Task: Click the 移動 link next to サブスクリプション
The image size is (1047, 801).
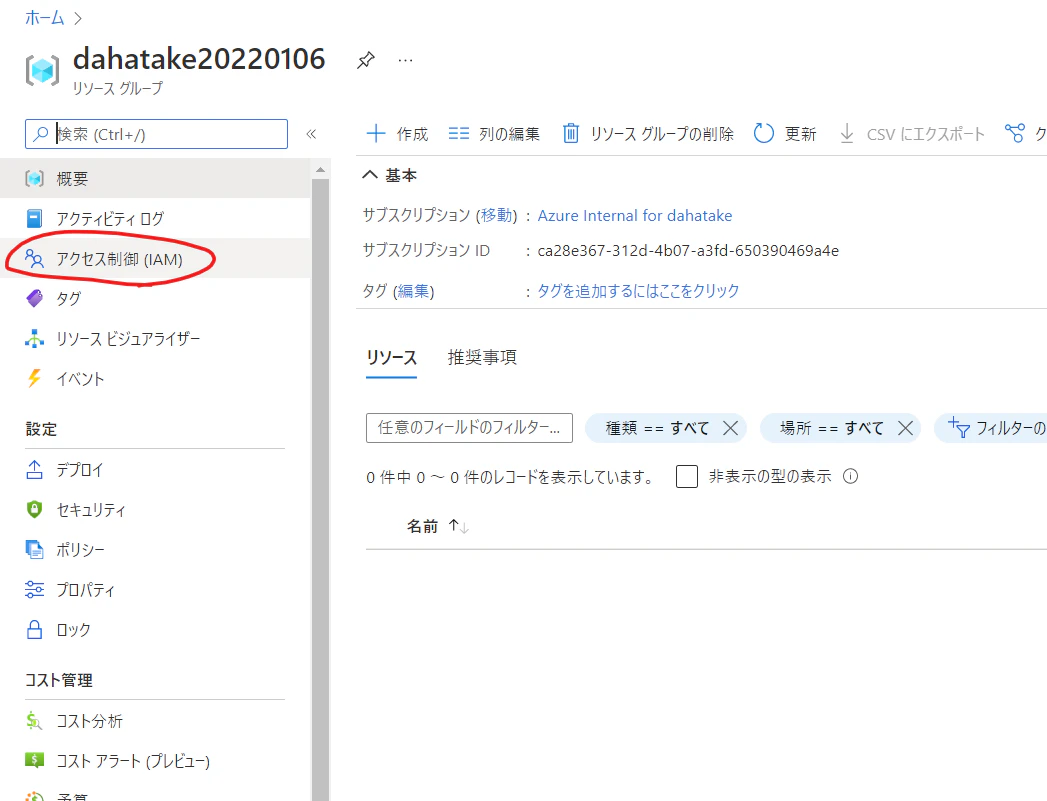Action: click(x=497, y=215)
